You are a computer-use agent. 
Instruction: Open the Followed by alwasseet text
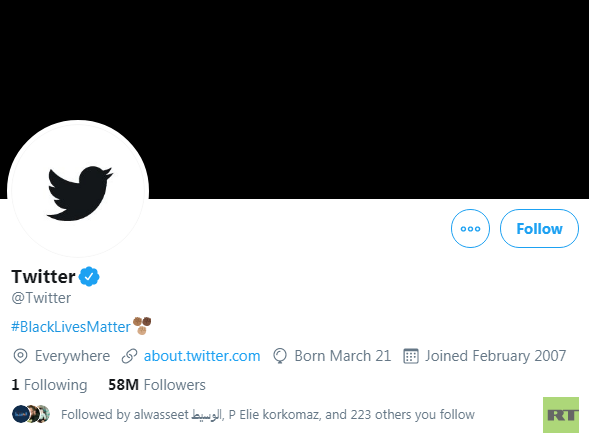pyautogui.click(x=268, y=414)
